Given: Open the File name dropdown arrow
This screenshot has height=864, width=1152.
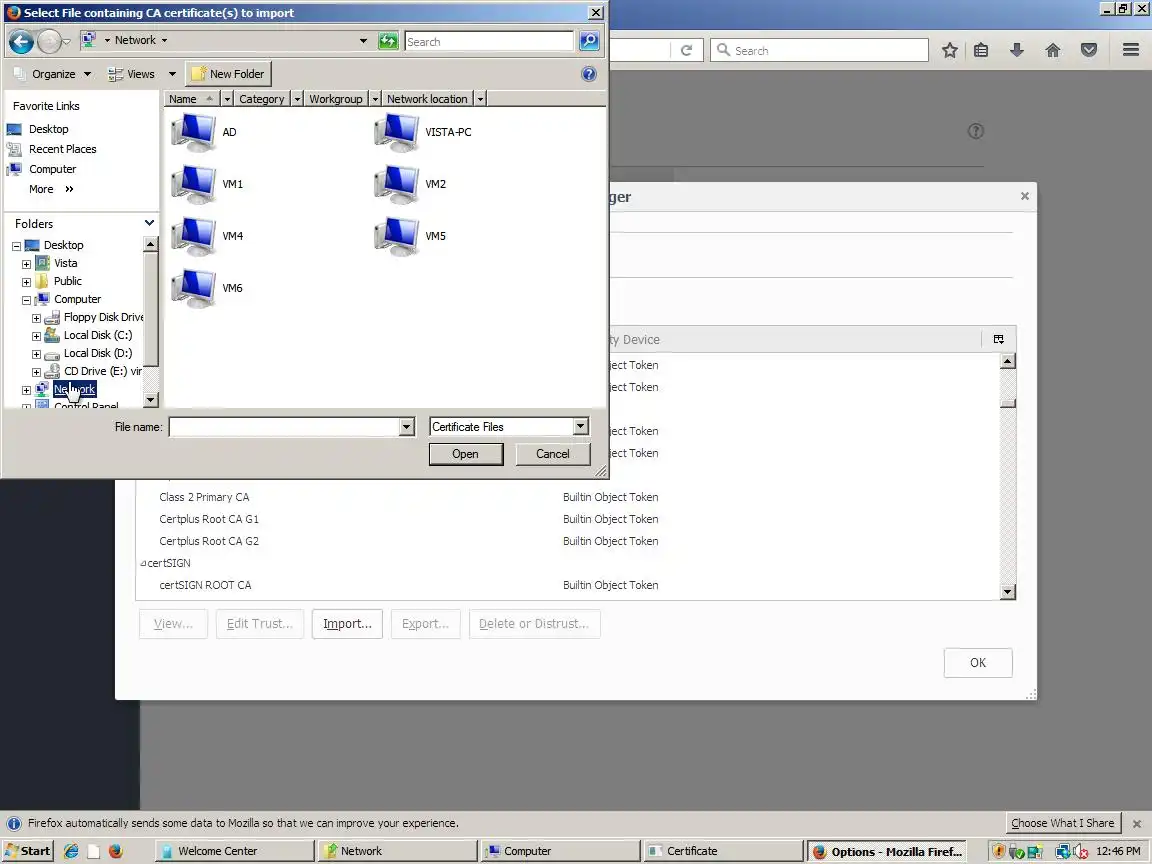Looking at the screenshot, I should point(406,427).
